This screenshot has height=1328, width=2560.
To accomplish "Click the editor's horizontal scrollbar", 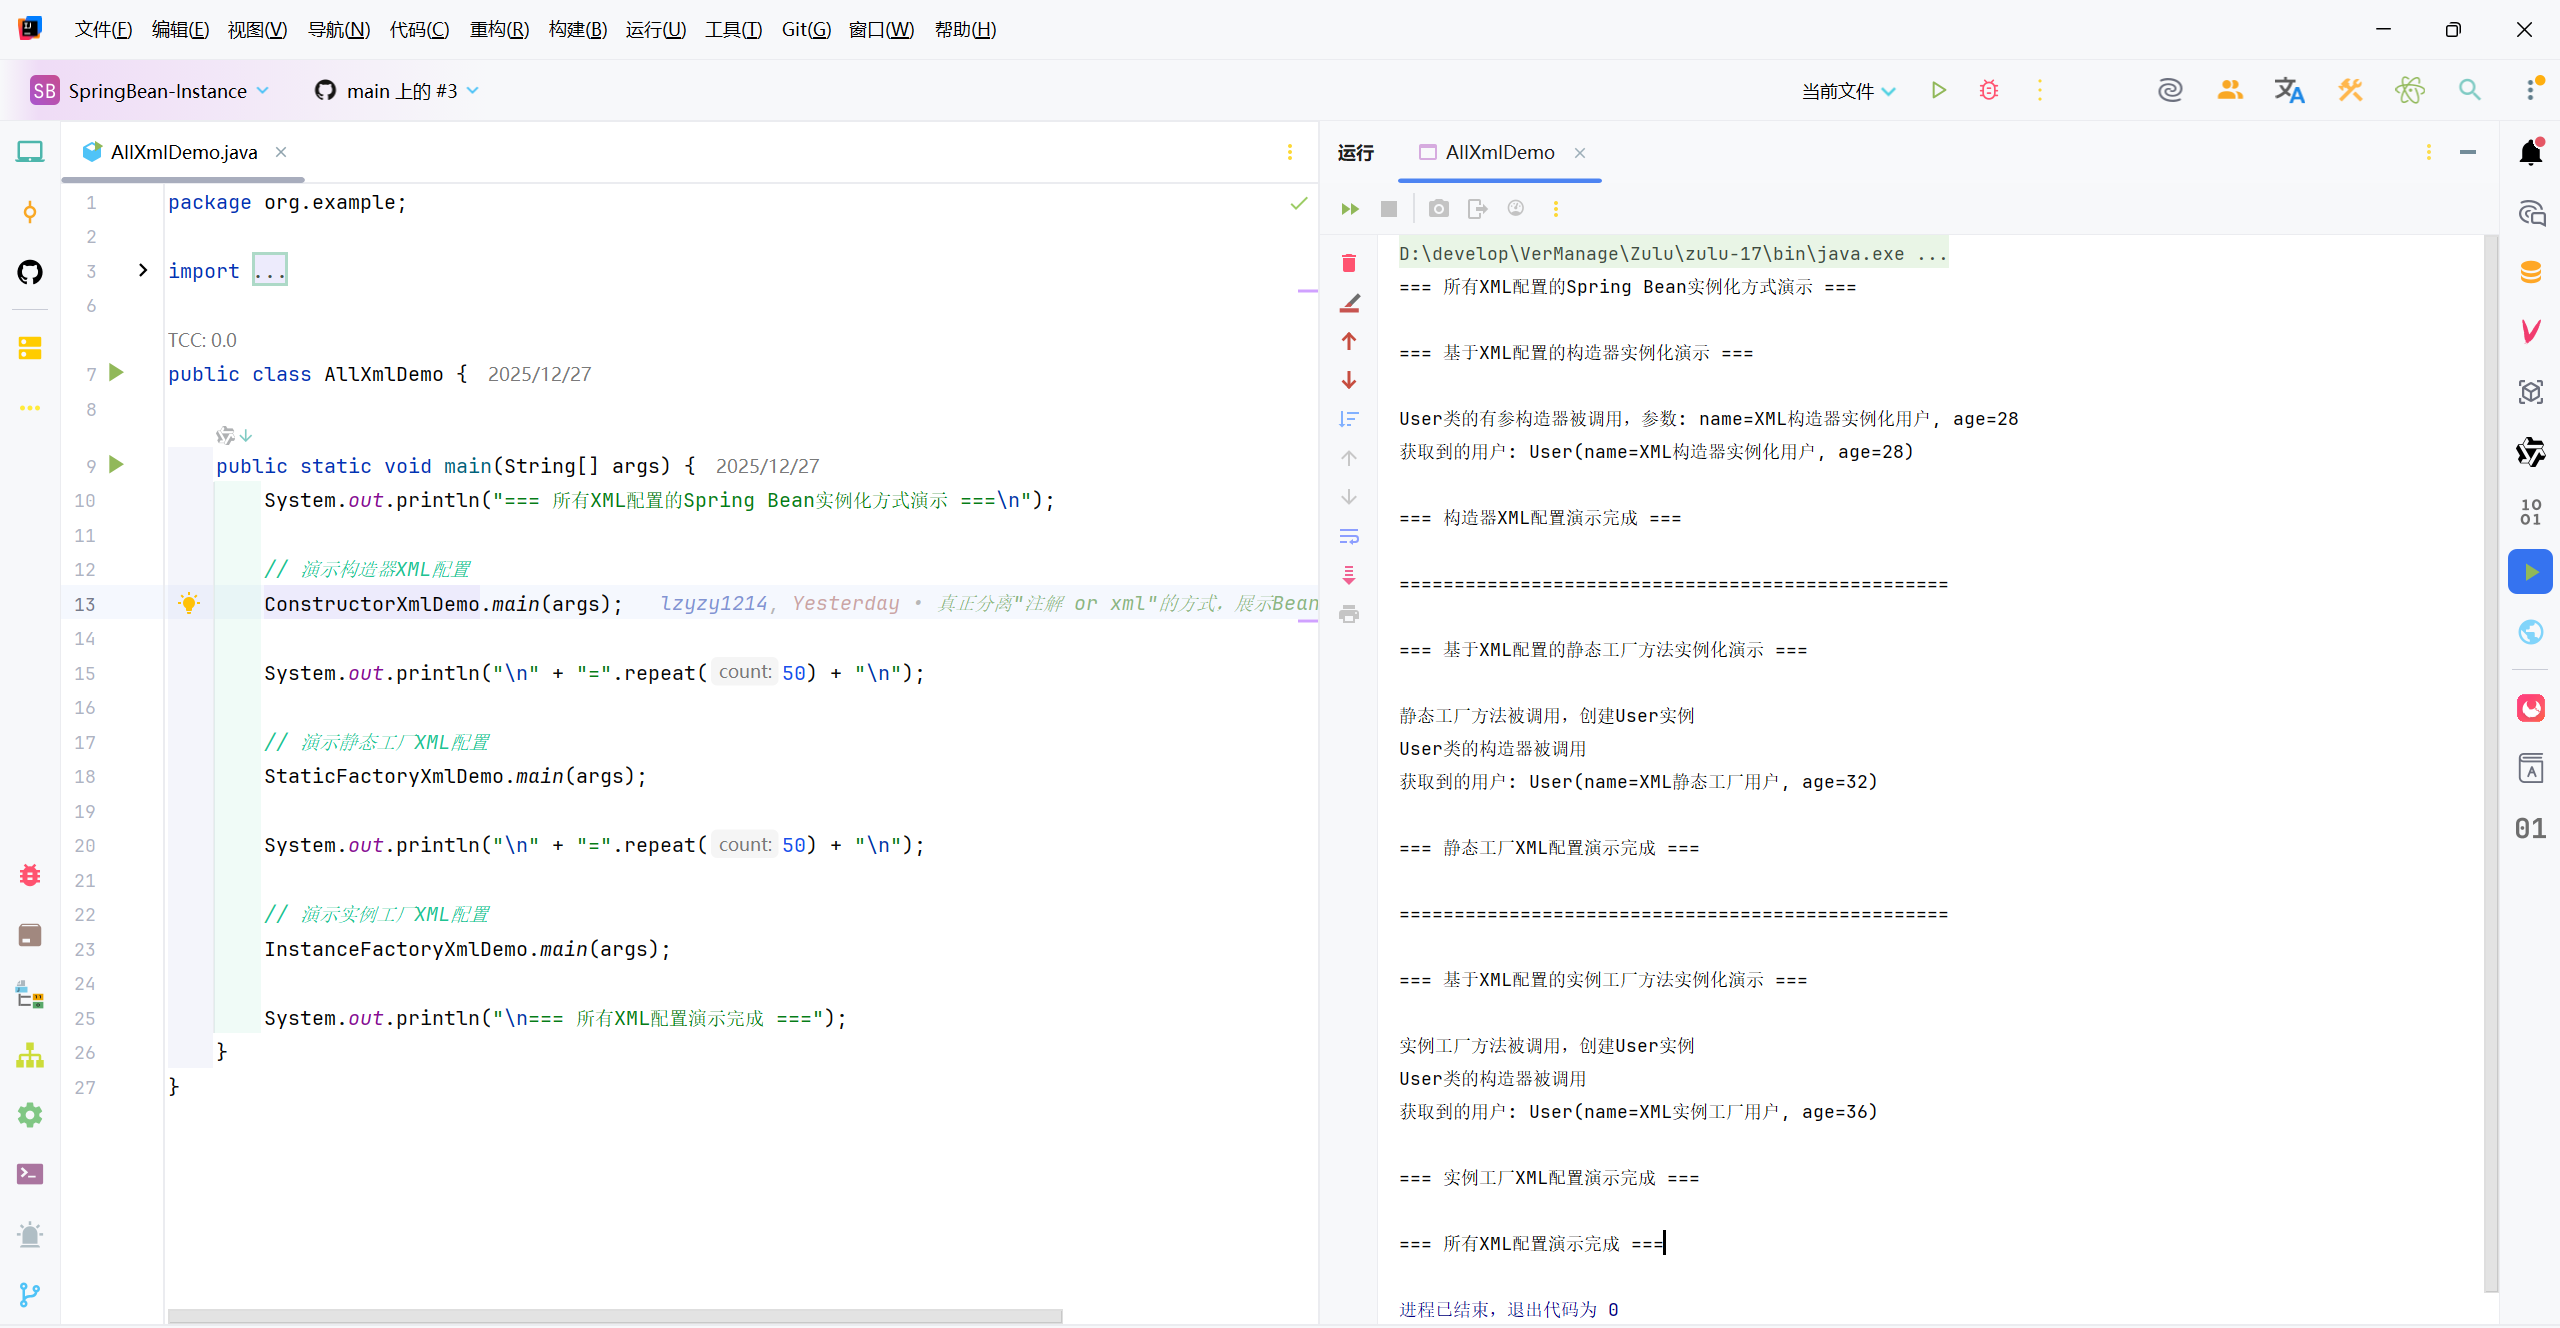I will (614, 1316).
